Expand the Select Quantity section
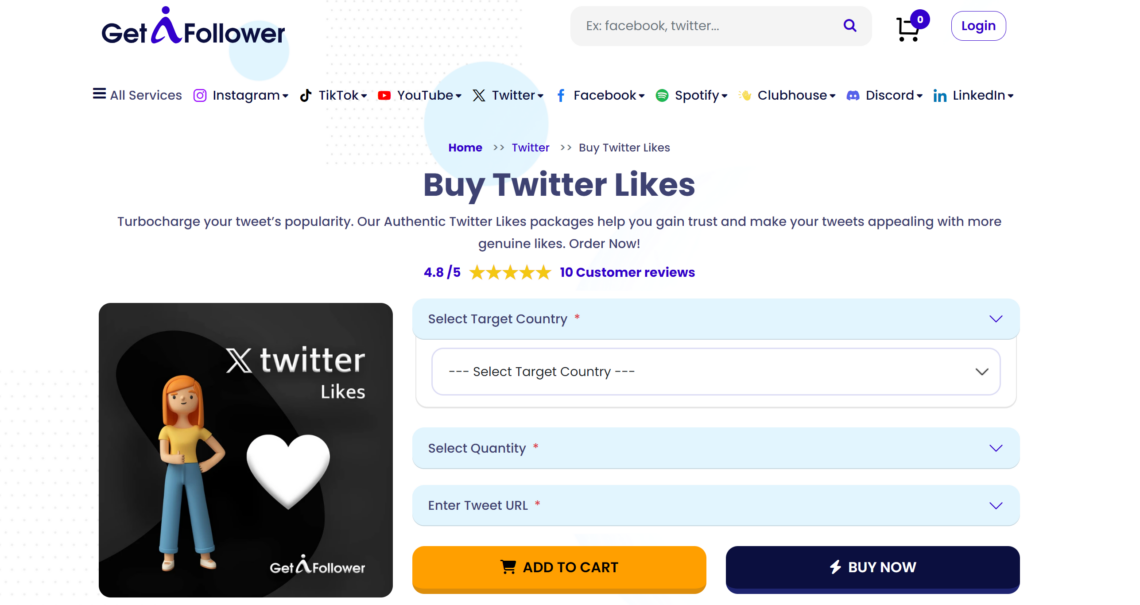The height and width of the screenshot is (605, 1140). (715, 448)
